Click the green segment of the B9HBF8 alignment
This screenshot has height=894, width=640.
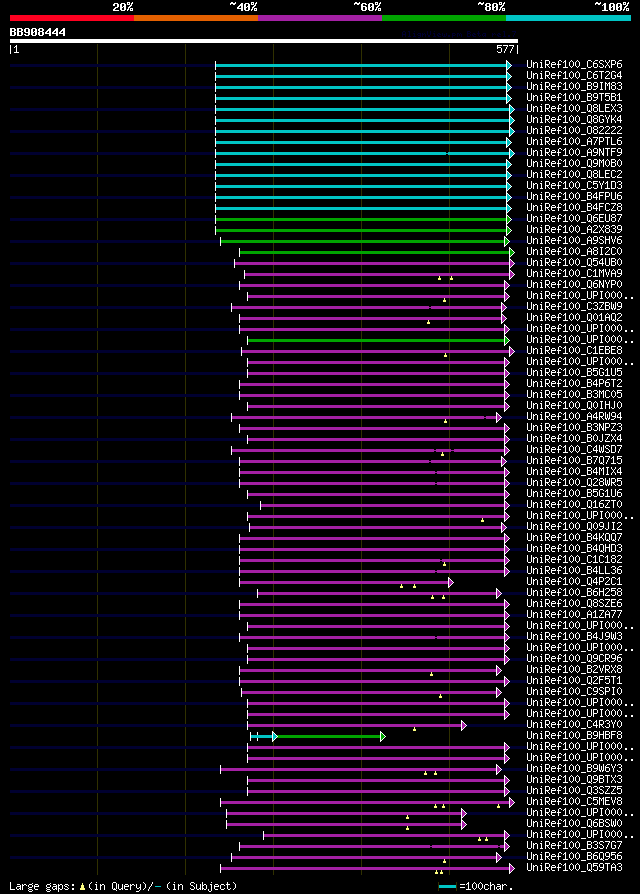point(329,737)
